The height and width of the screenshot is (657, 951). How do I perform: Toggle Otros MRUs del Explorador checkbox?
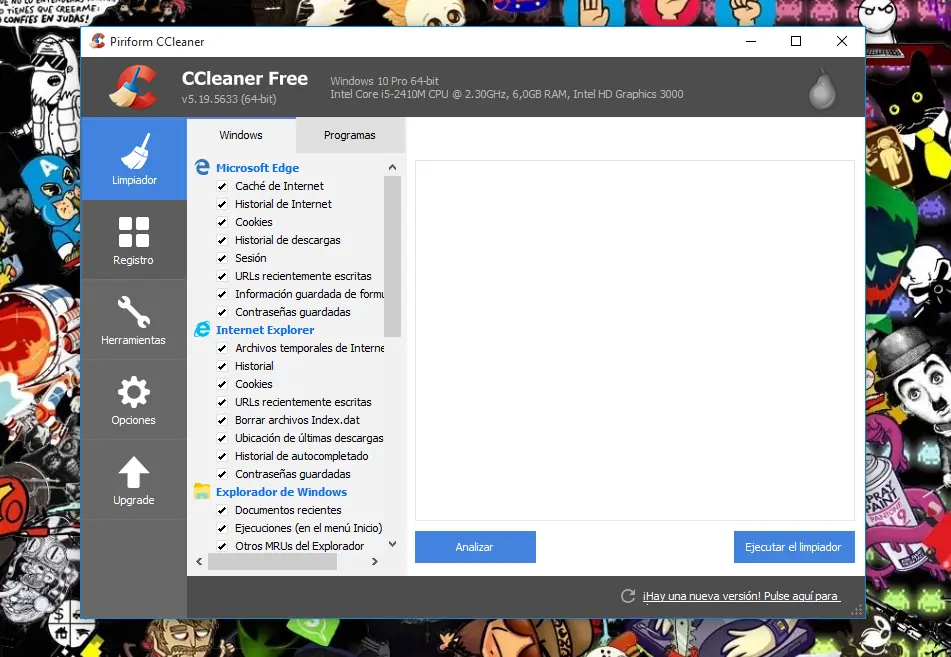click(x=222, y=546)
